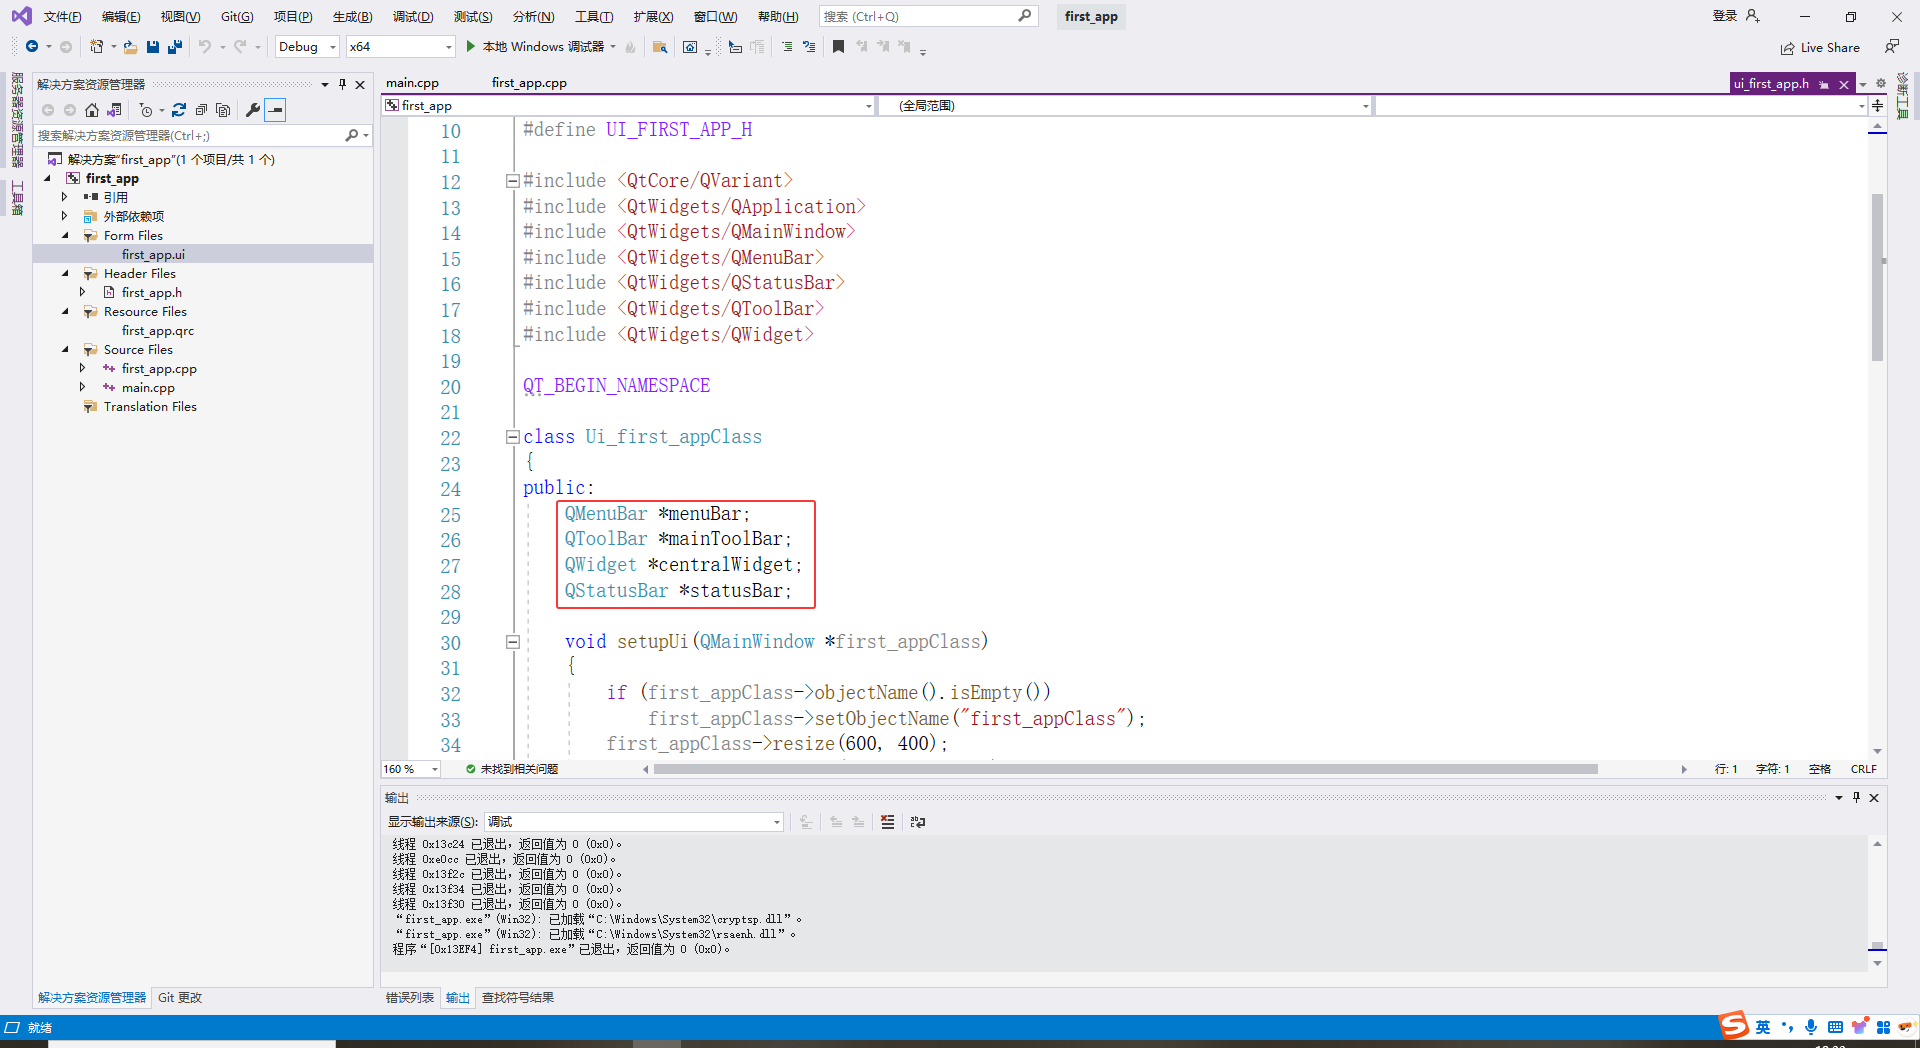Click the 搜索 (Ctrl+Q) search box

[x=928, y=16]
